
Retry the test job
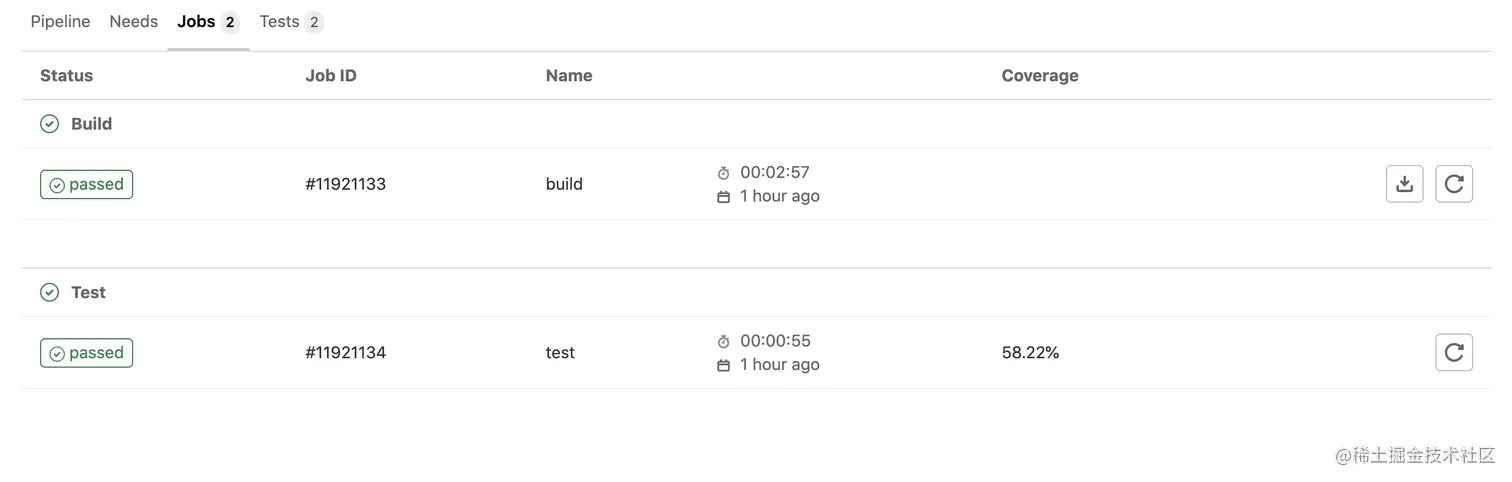coord(1454,352)
